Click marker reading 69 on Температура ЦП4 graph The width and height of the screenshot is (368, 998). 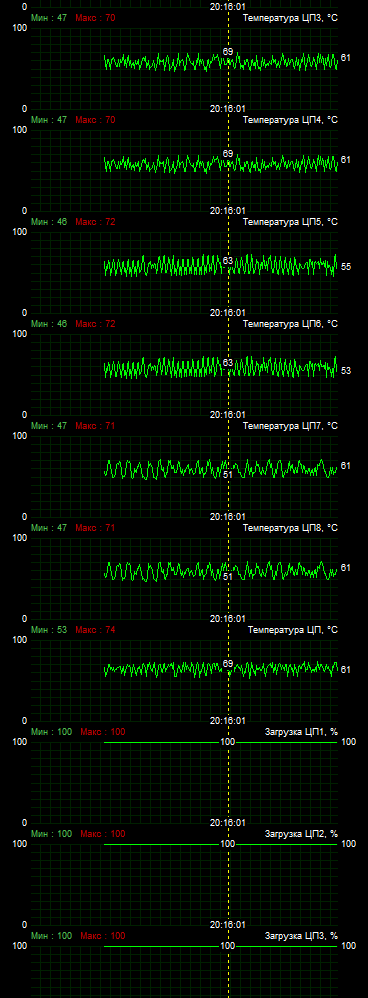(x=228, y=153)
